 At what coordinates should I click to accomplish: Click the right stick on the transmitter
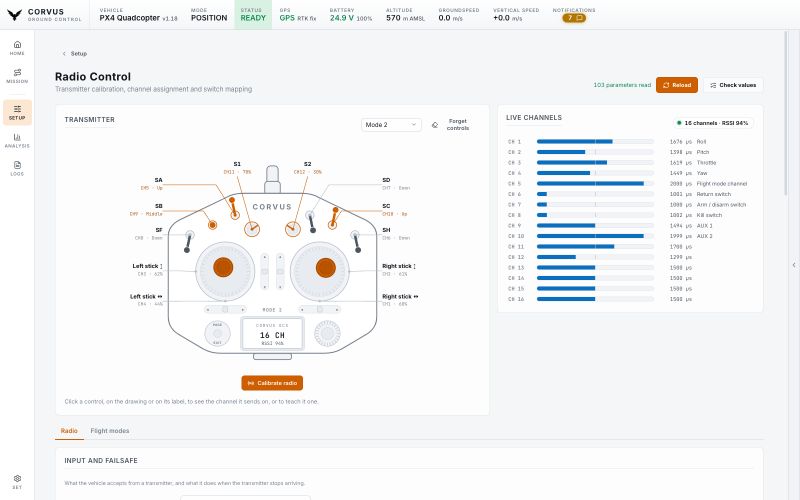pyautogui.click(x=320, y=271)
